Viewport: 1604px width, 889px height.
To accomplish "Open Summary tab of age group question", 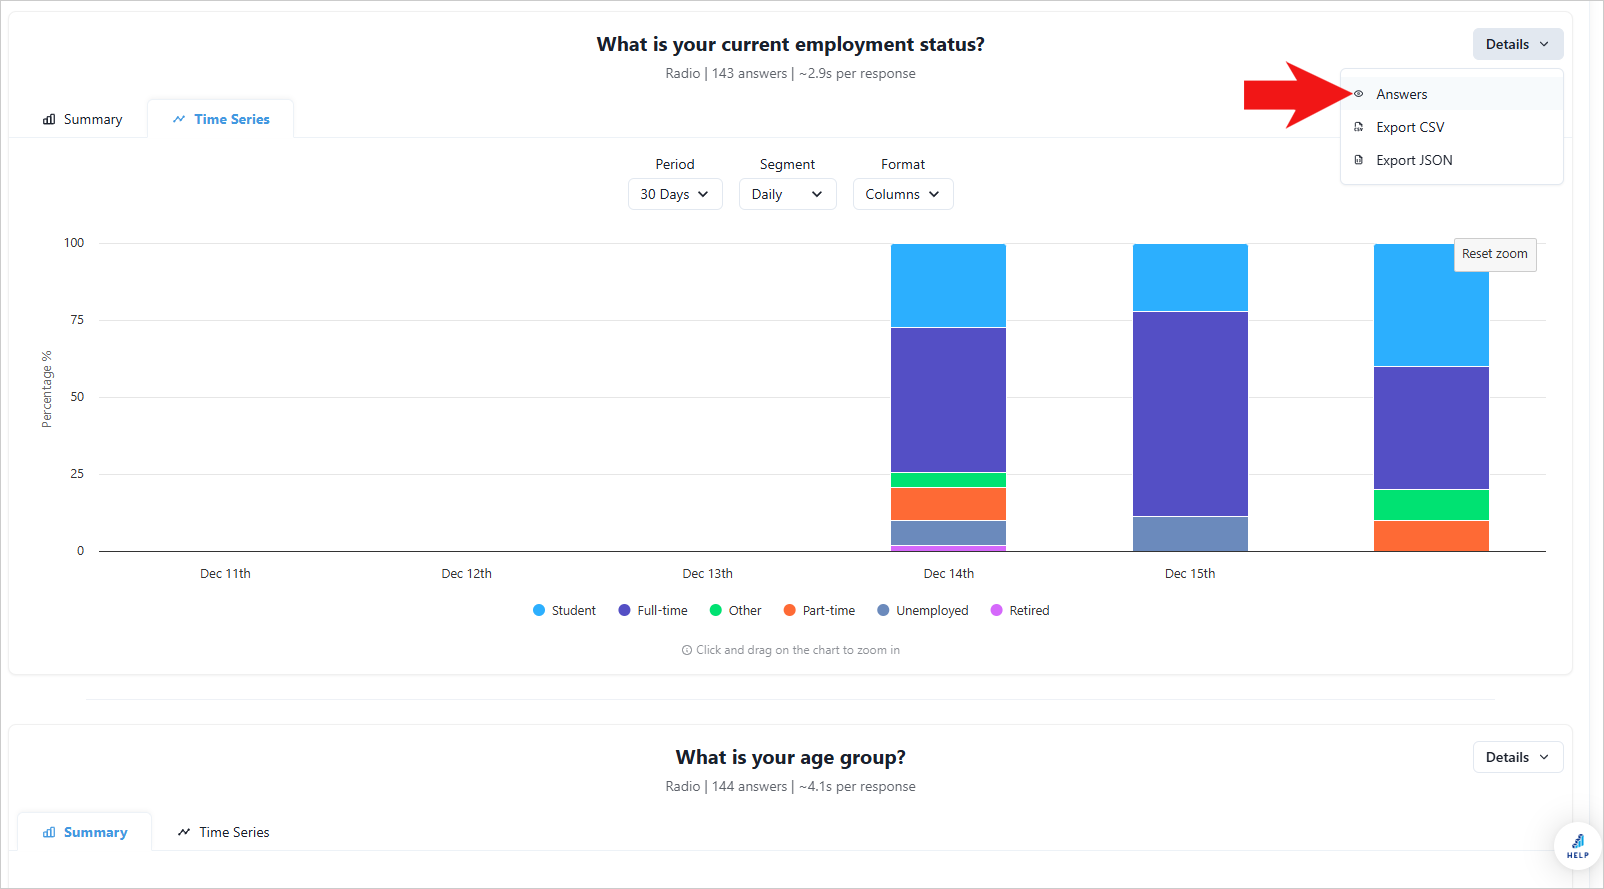I will point(85,832).
